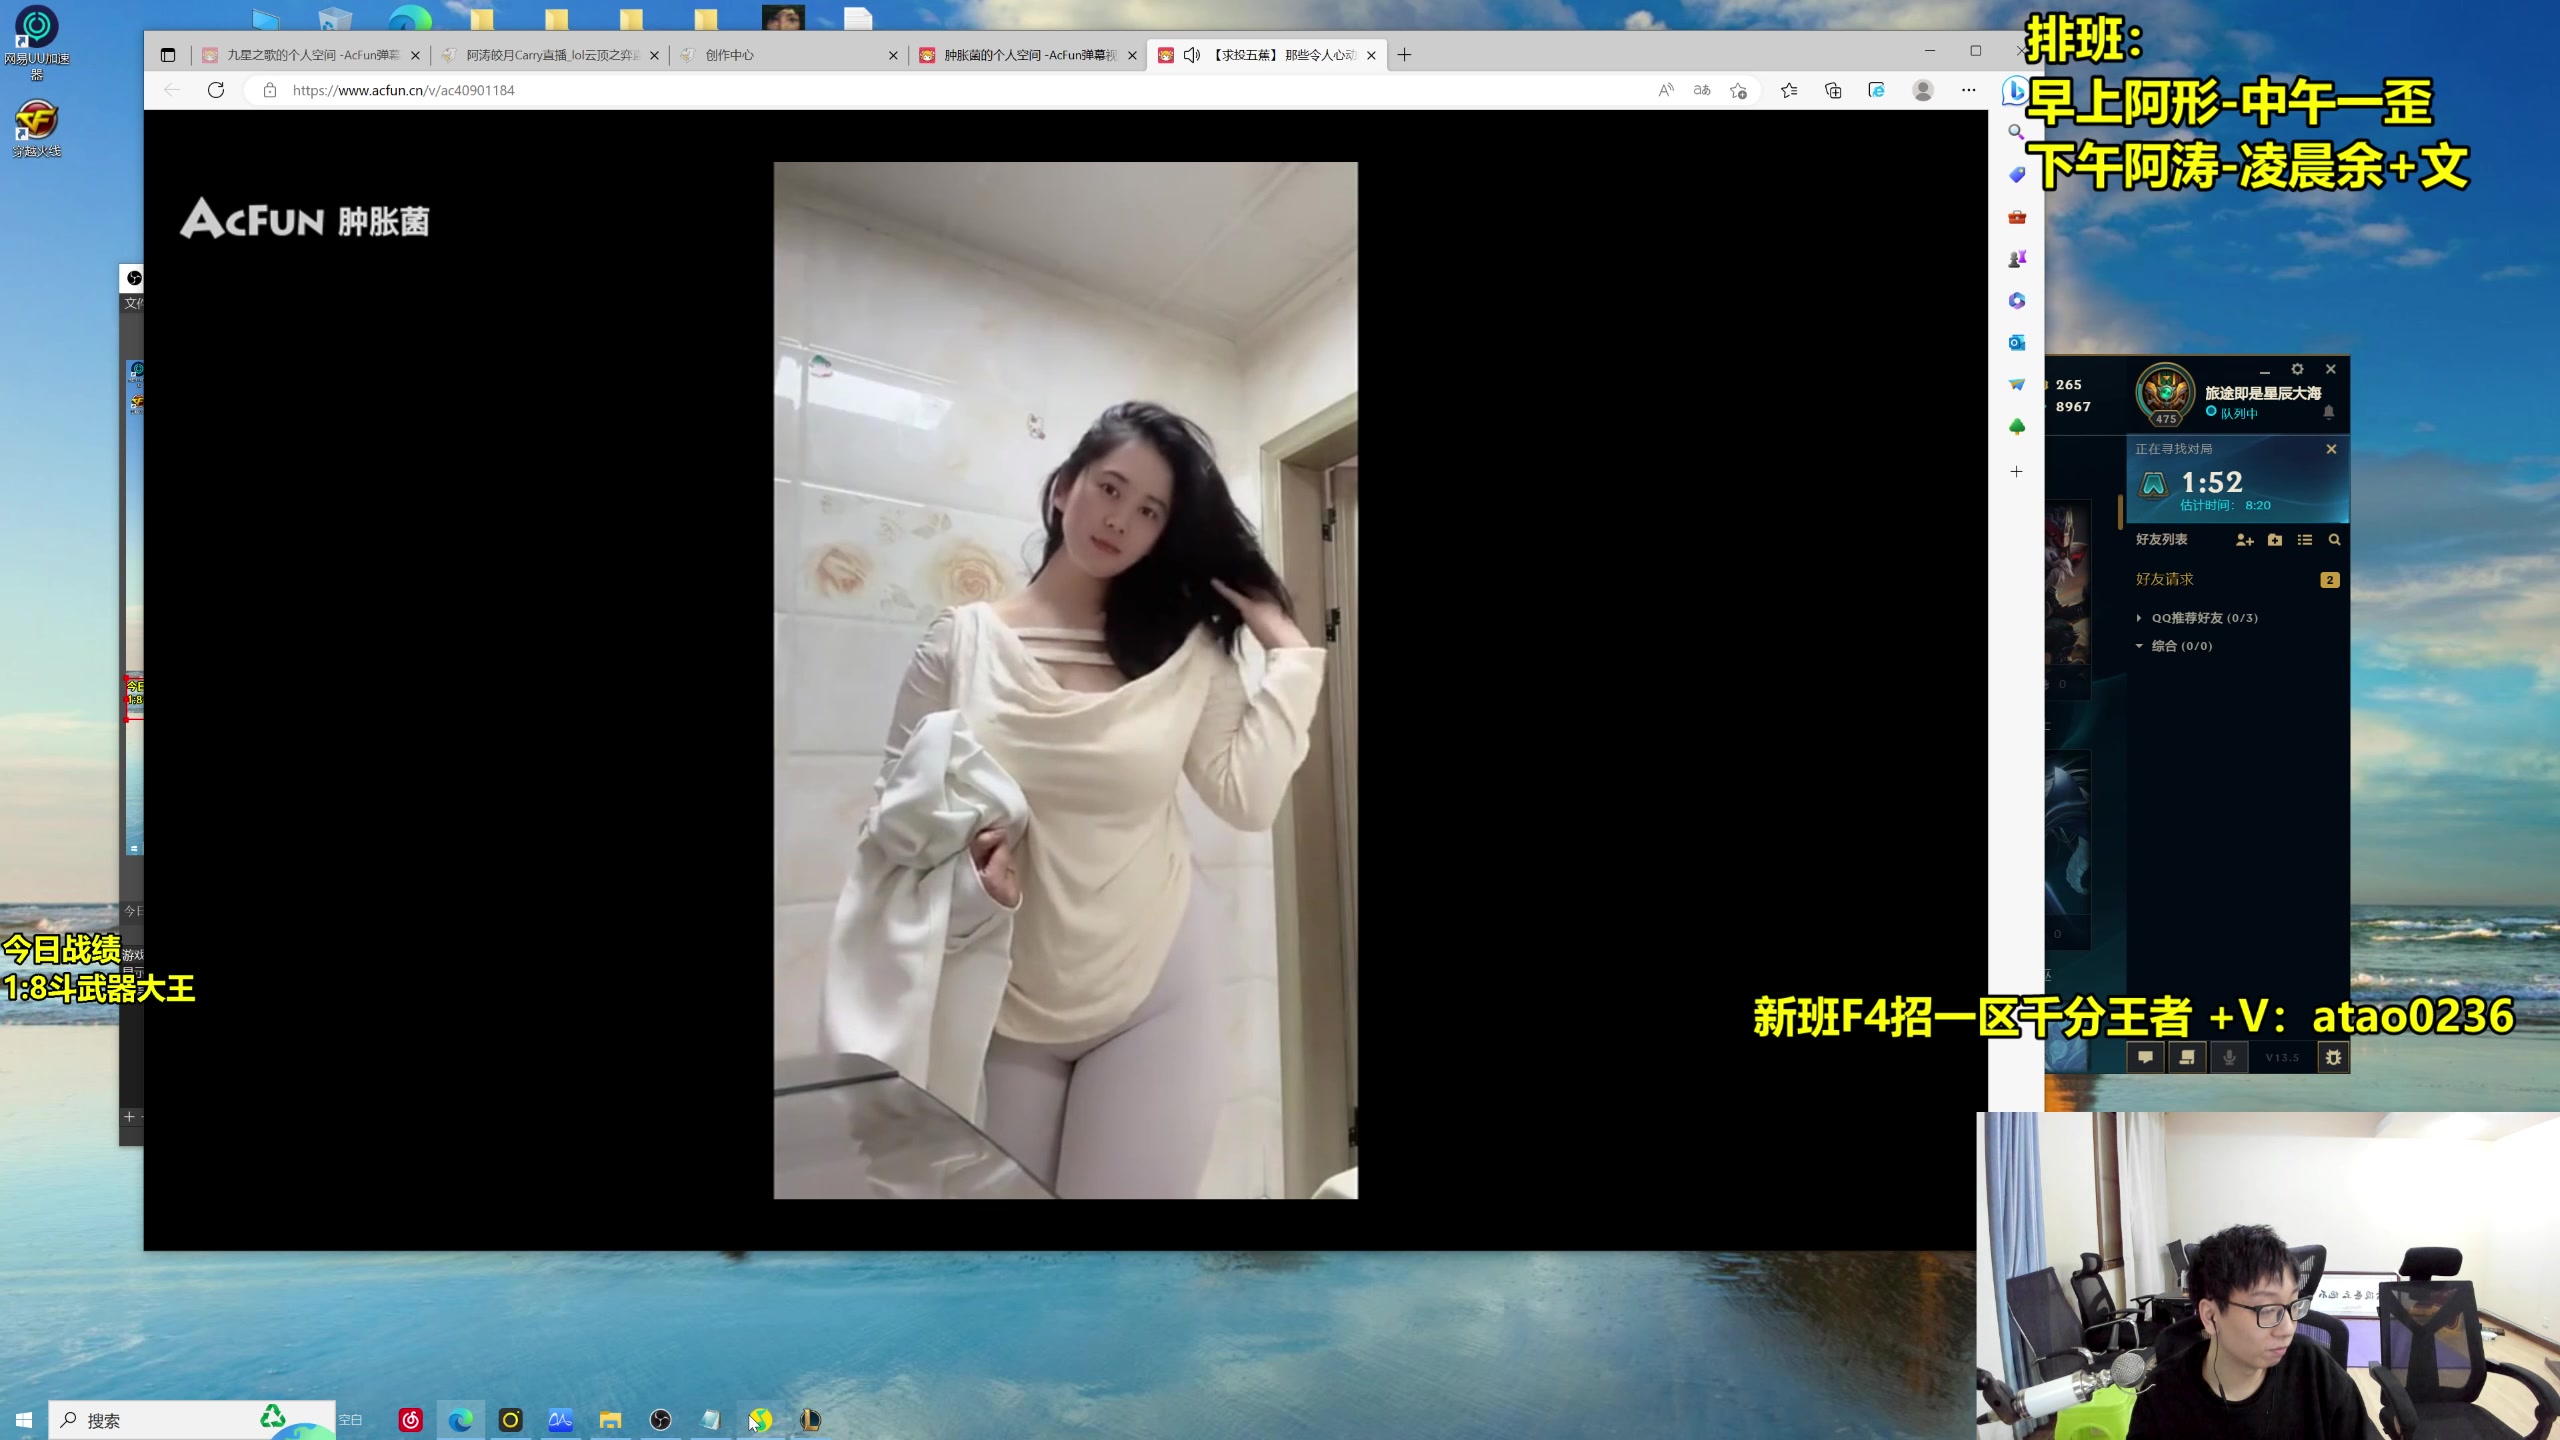The height and width of the screenshot is (1440, 2560).
Task: Toggle League voice microphone button
Action: pos(2229,1057)
